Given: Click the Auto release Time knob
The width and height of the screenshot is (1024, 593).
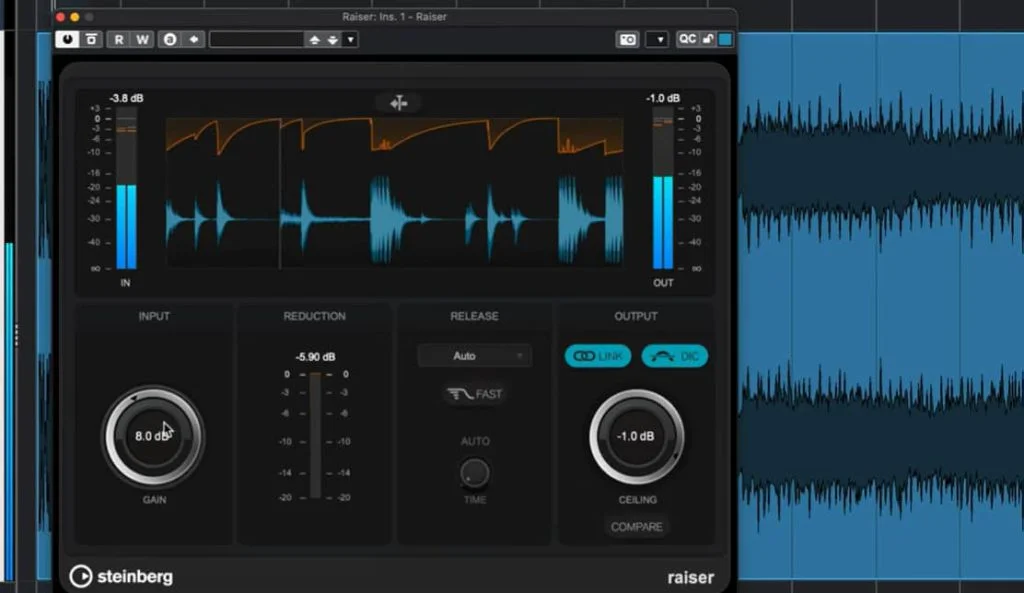Looking at the screenshot, I should click(474, 473).
